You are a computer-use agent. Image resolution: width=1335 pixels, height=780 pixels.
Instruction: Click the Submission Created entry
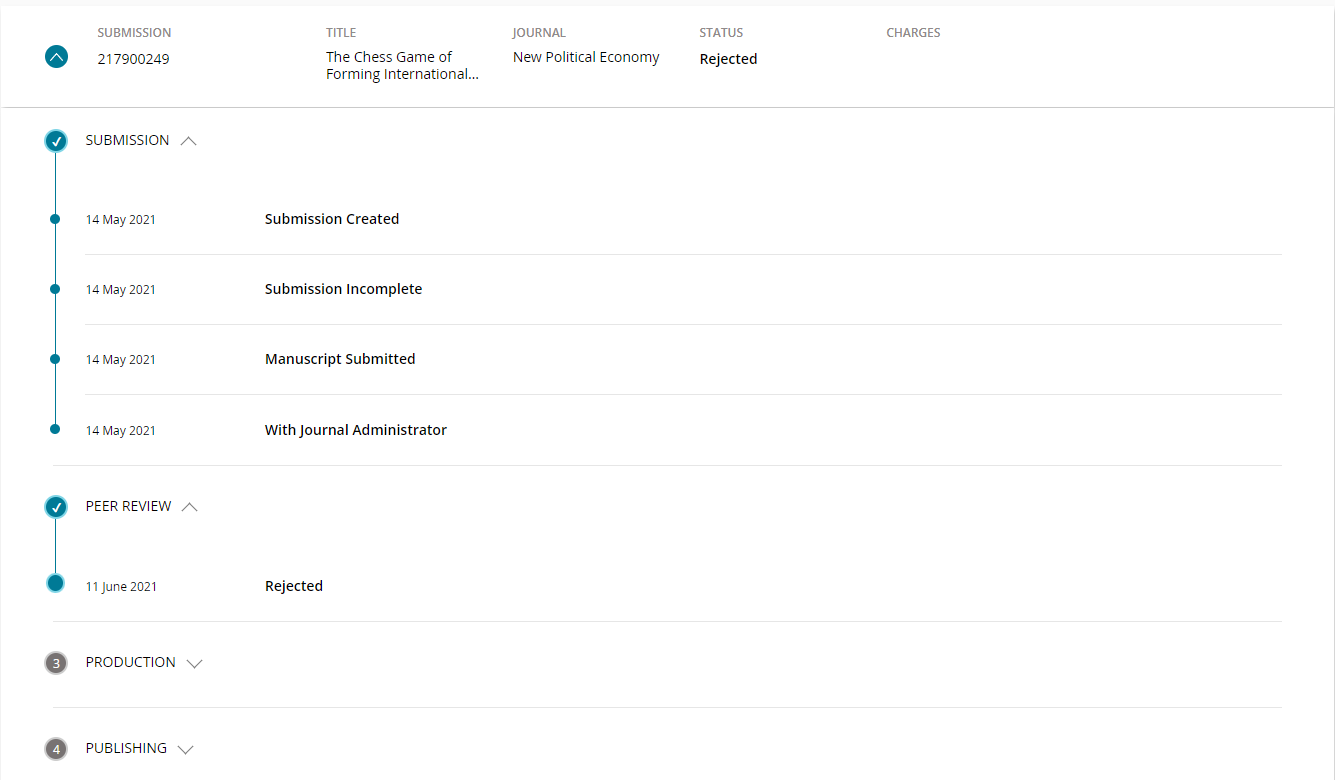(x=332, y=219)
